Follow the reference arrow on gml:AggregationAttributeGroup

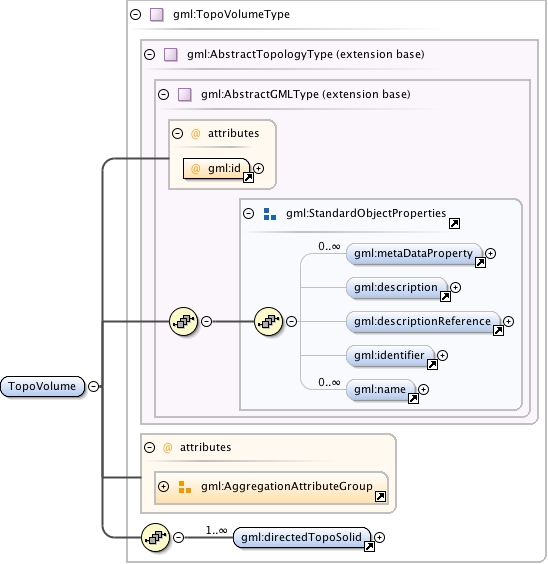(380, 497)
